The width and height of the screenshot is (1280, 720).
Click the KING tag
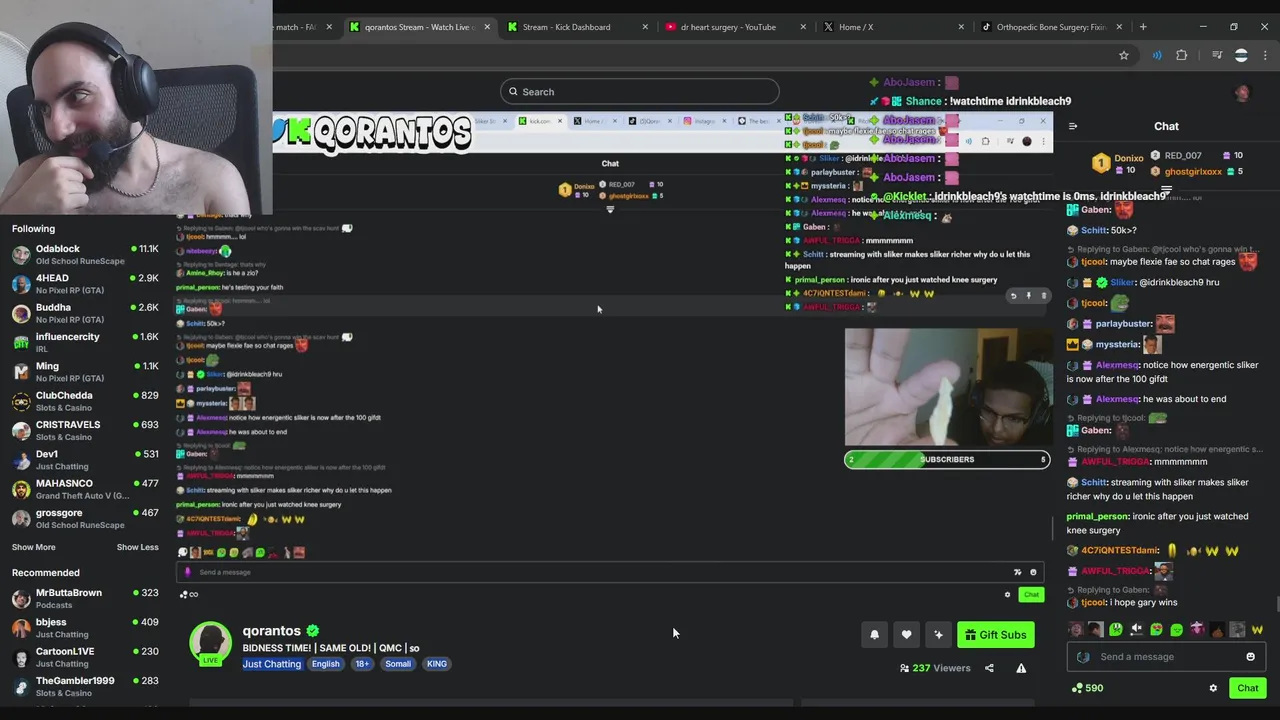[x=437, y=664]
